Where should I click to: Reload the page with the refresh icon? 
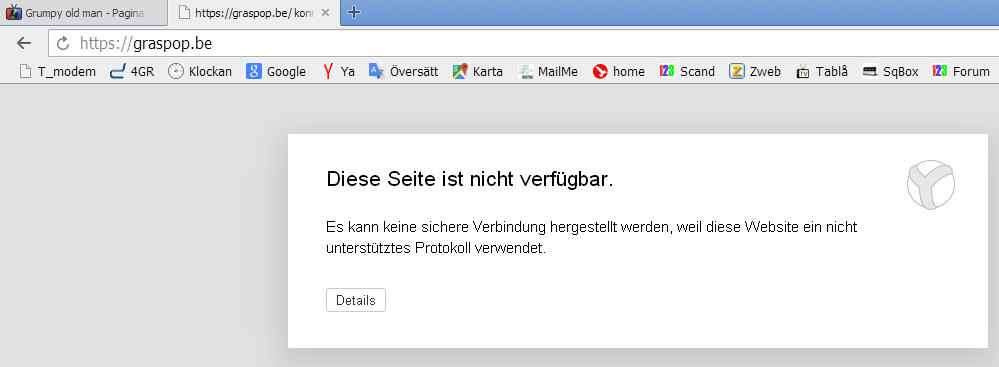coord(63,43)
